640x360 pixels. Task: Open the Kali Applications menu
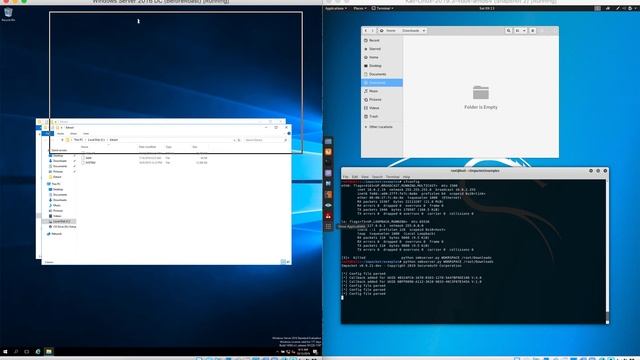[x=336, y=8]
